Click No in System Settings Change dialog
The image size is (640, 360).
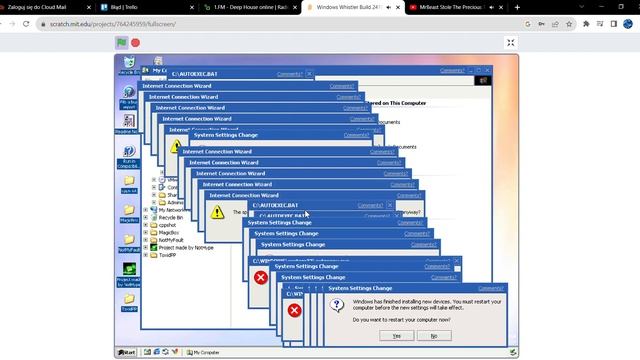click(434, 336)
